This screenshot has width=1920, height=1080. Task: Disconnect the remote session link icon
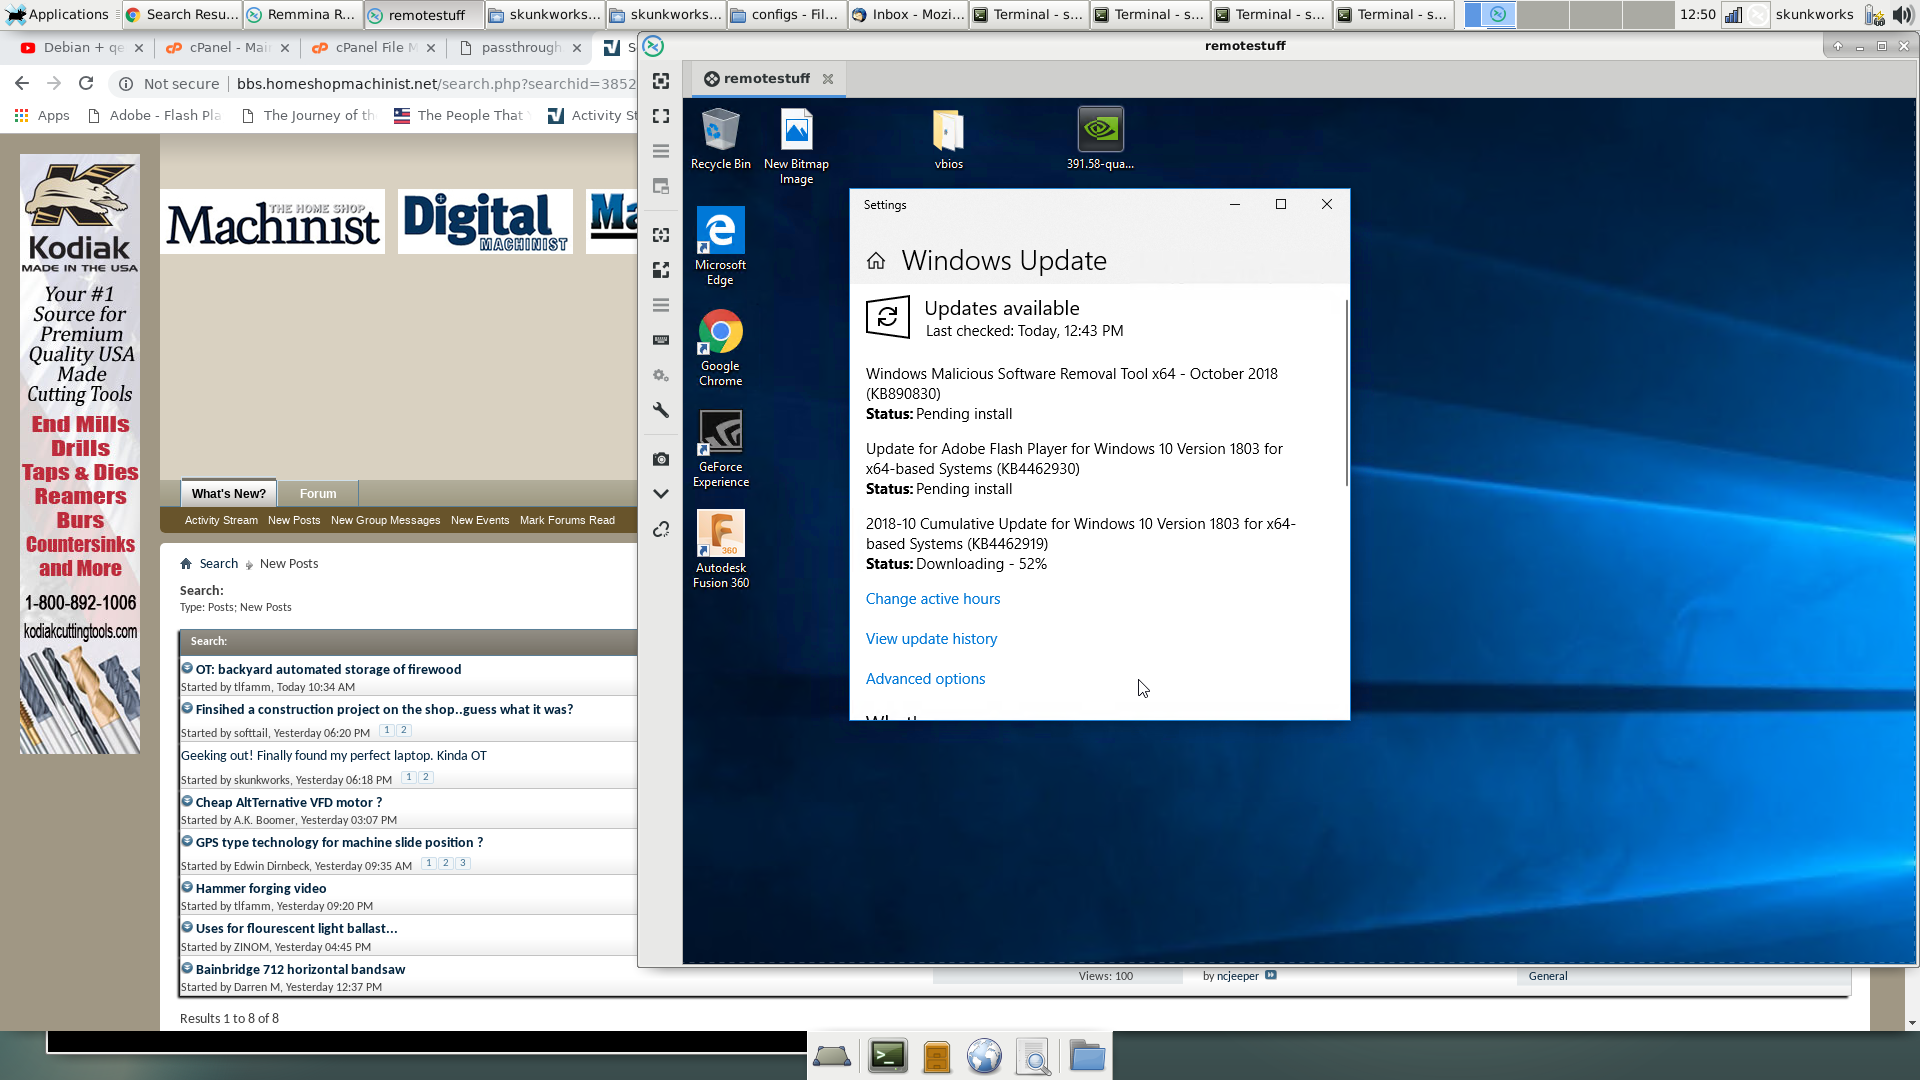[x=661, y=529]
